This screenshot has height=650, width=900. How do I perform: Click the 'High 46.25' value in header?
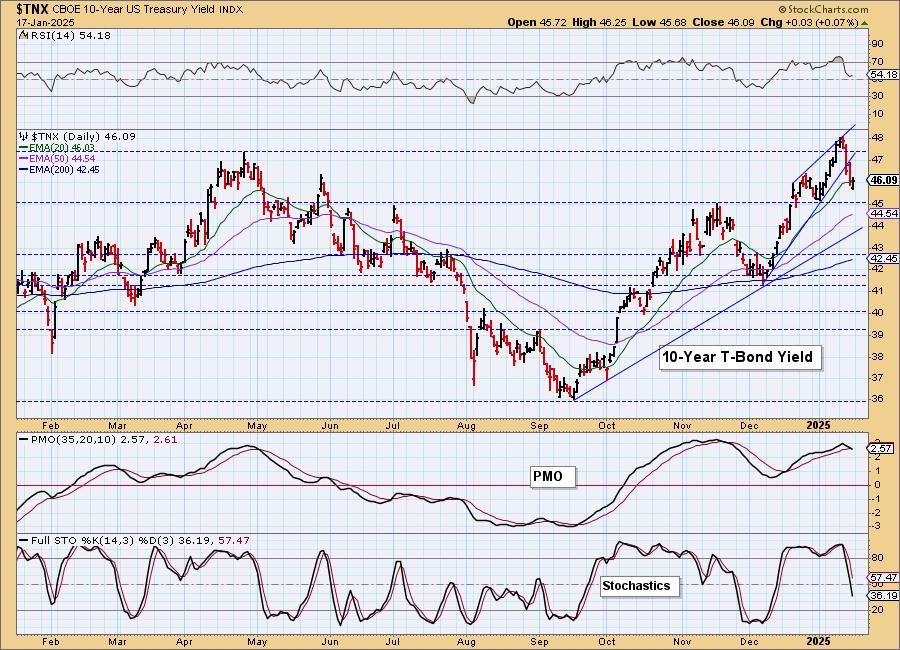point(599,22)
